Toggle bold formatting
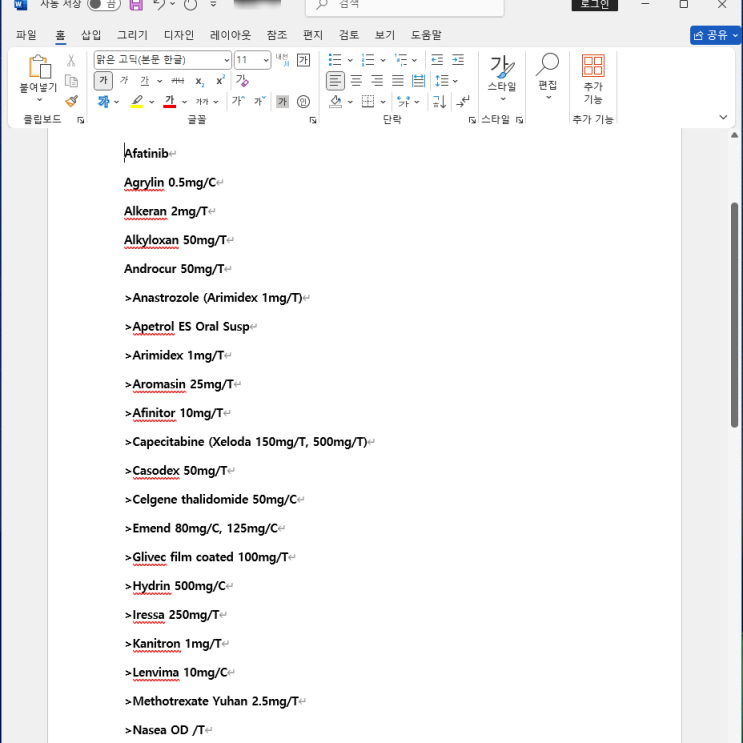 pos(103,80)
